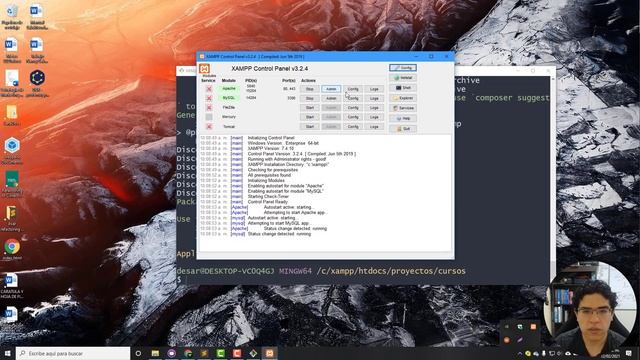Screen dimensions: 640x360
Task: View Apache Logs
Action: click(x=374, y=89)
